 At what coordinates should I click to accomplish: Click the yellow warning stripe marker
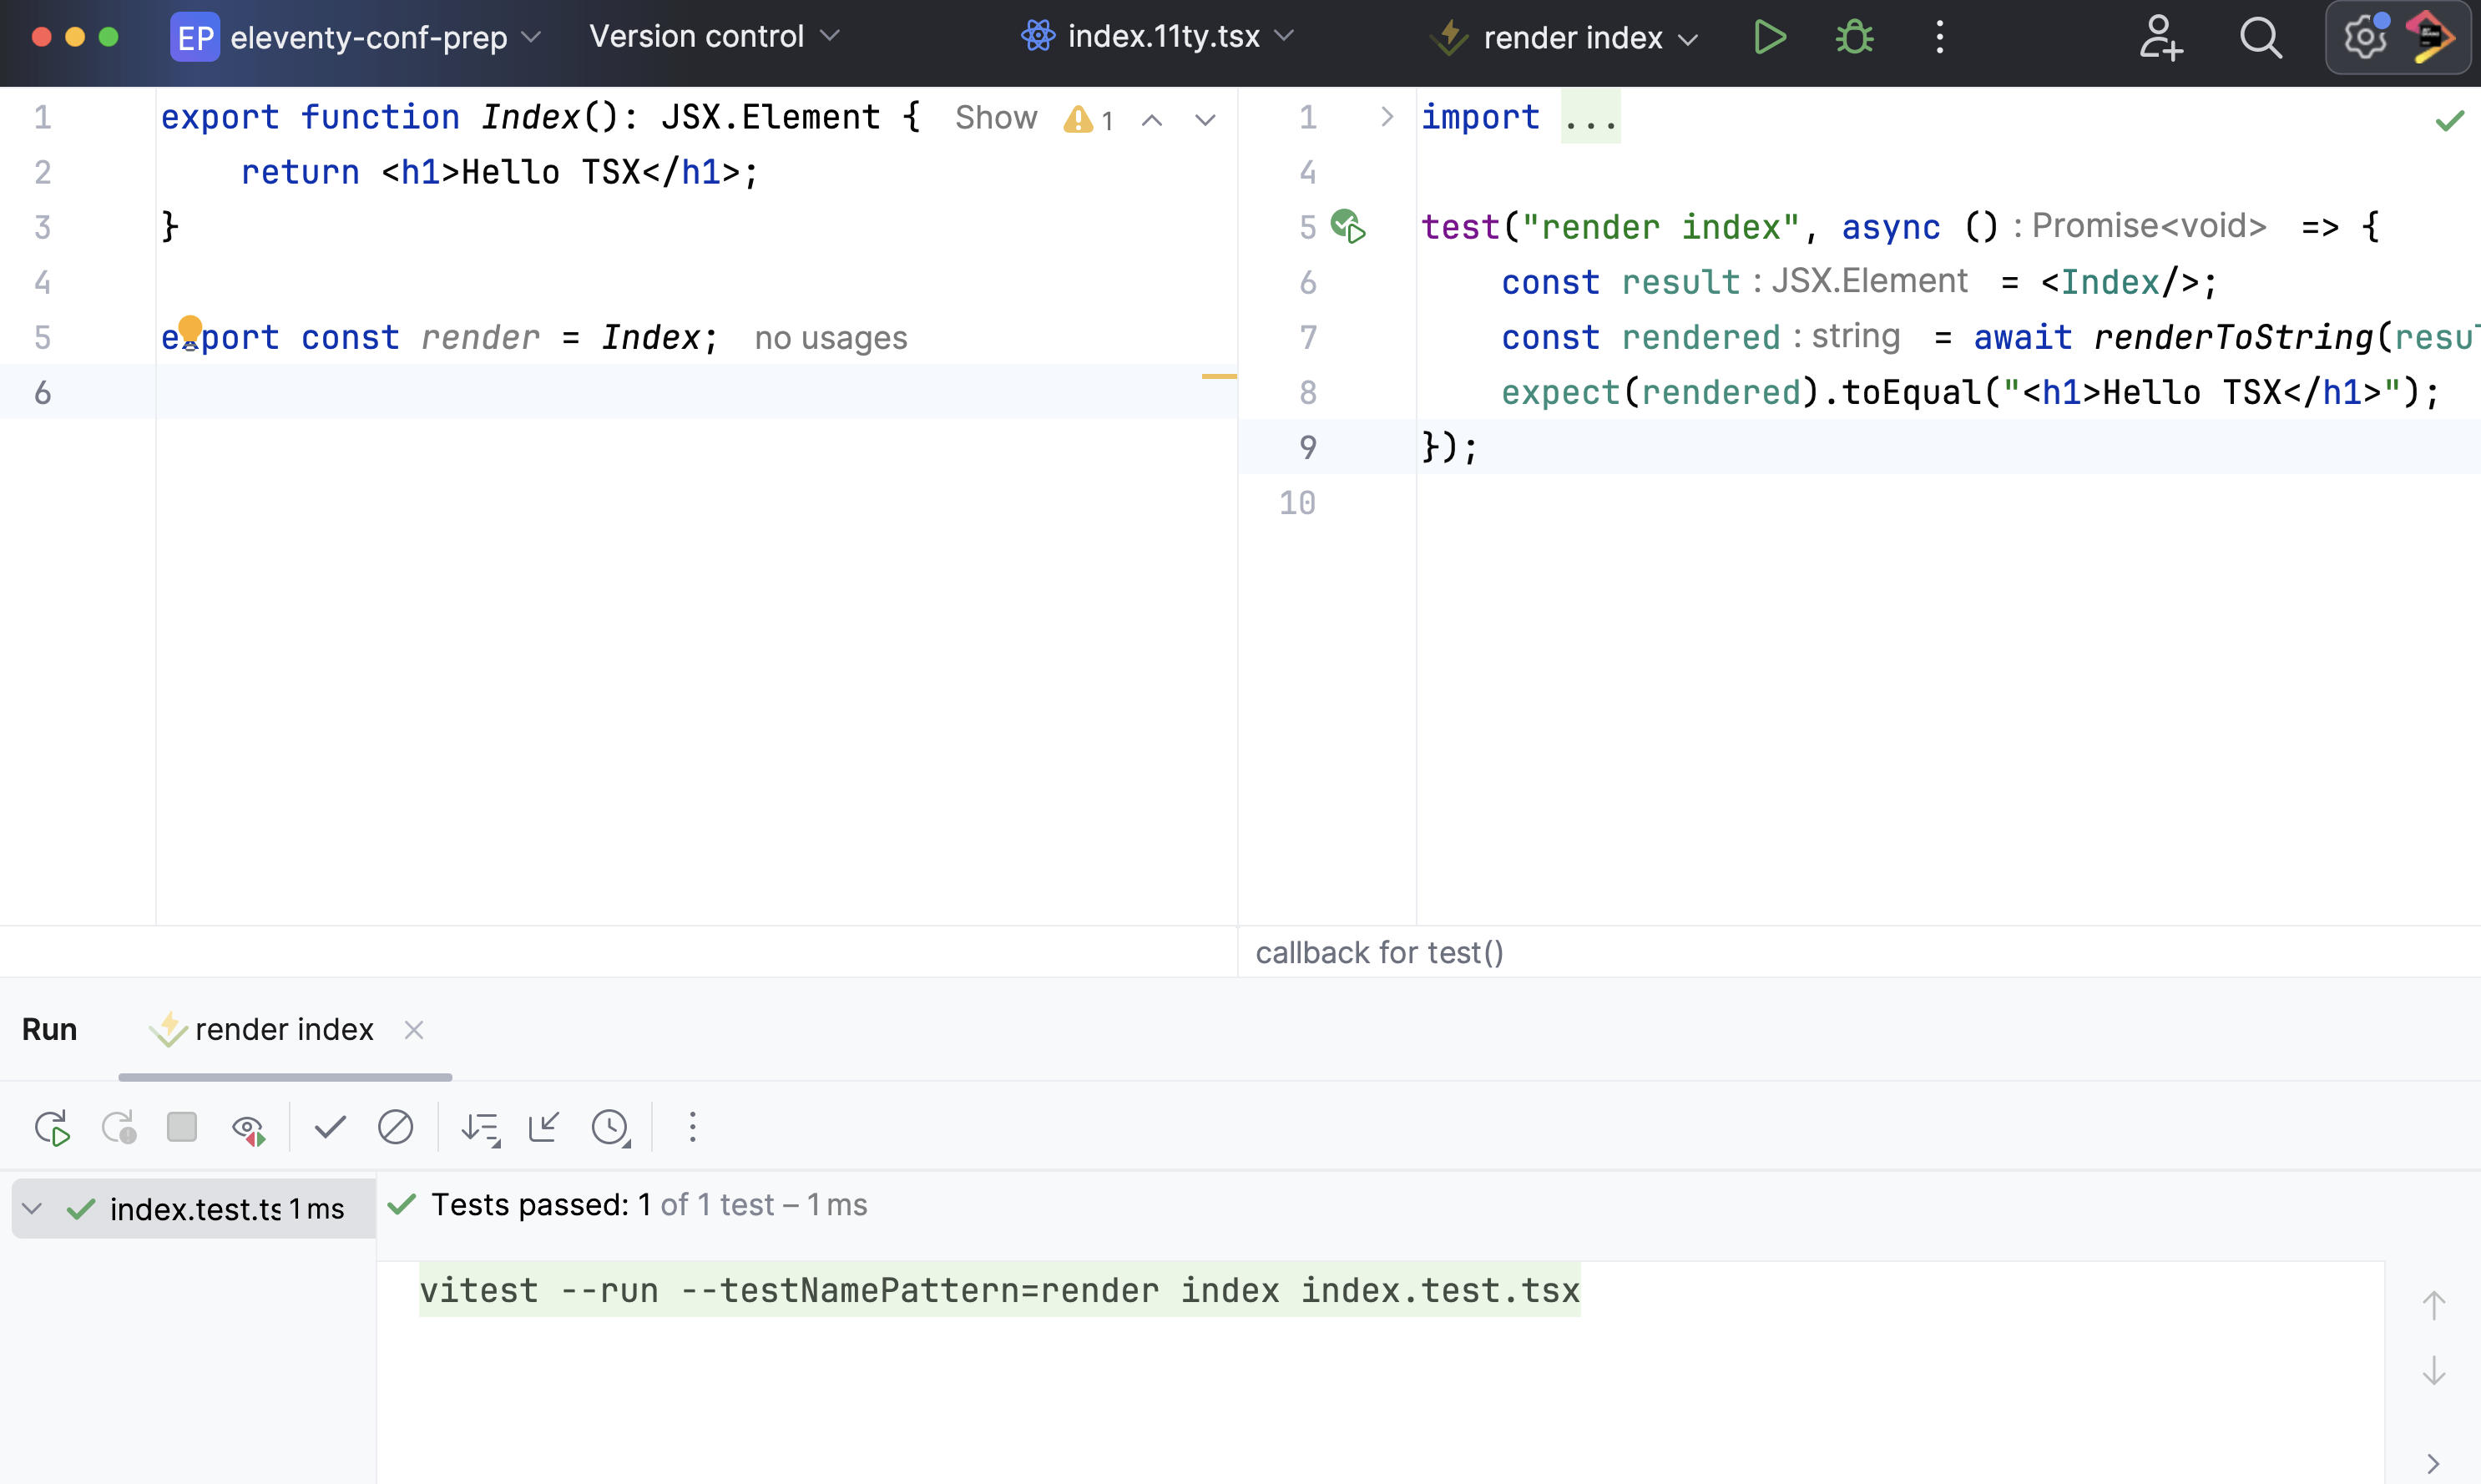pos(1218,376)
